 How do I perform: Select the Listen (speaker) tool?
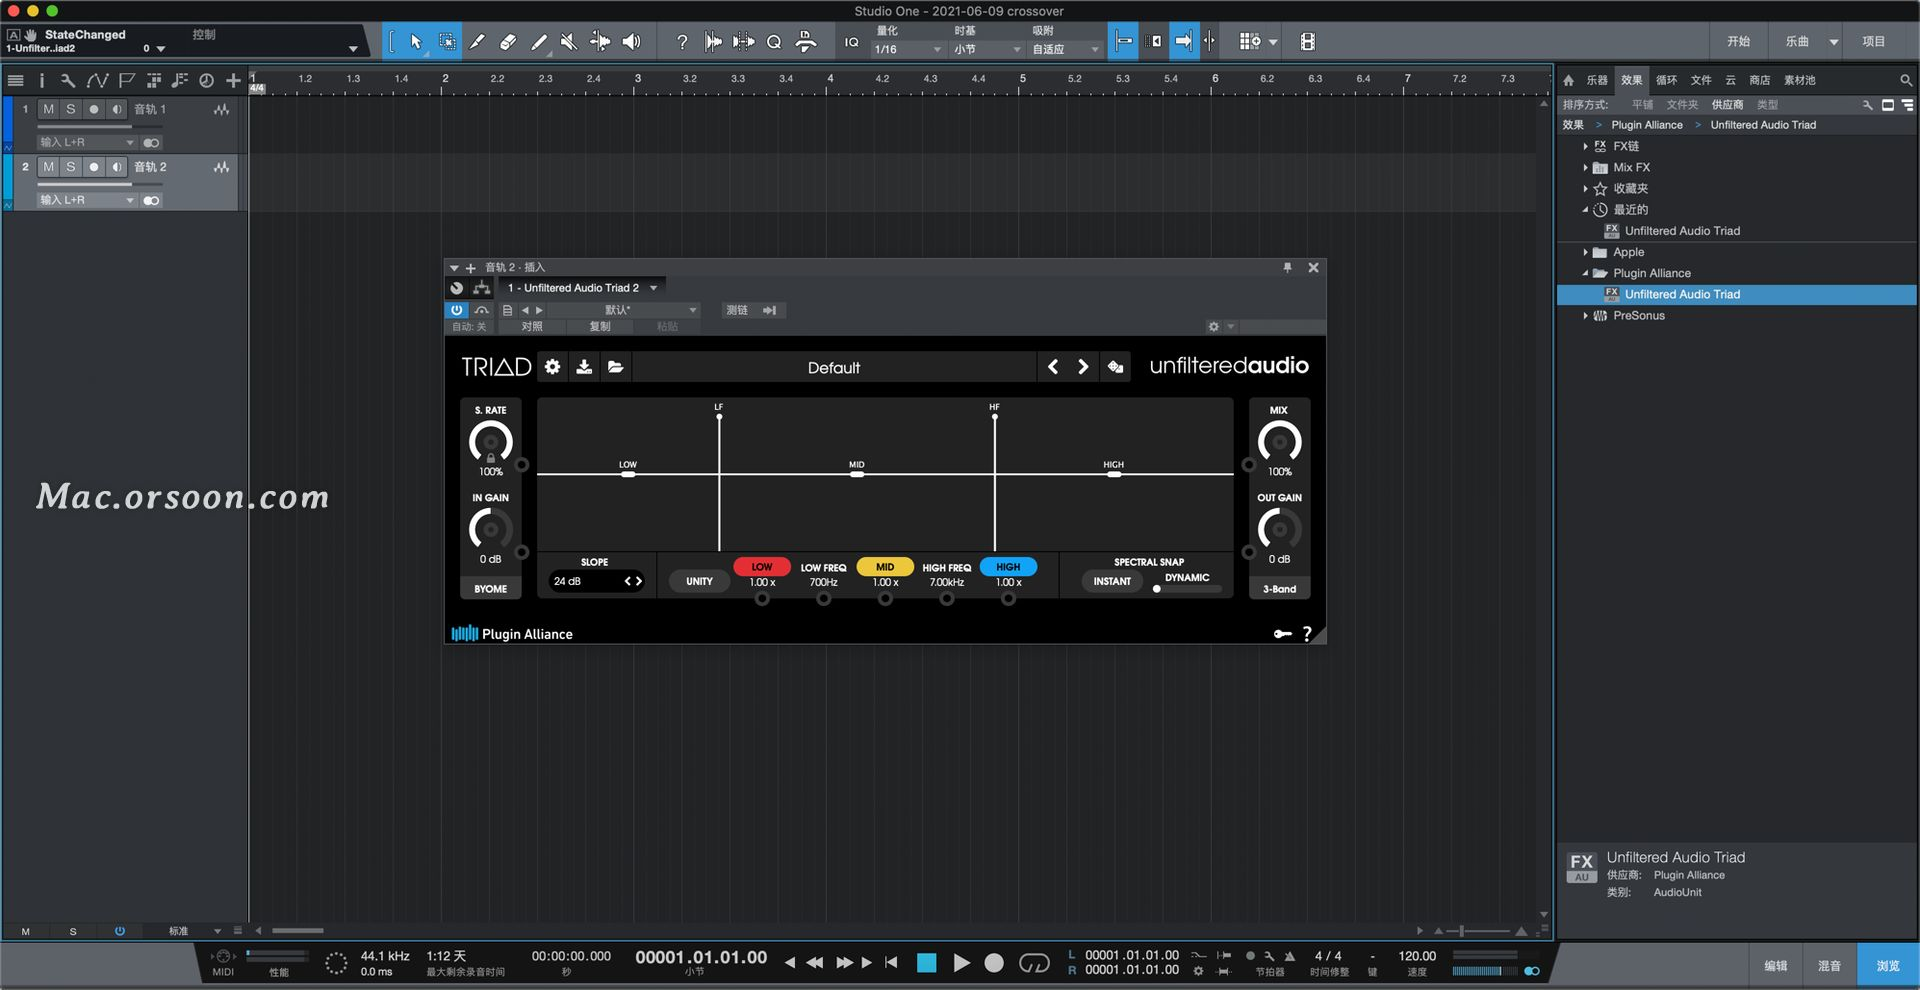click(x=631, y=42)
